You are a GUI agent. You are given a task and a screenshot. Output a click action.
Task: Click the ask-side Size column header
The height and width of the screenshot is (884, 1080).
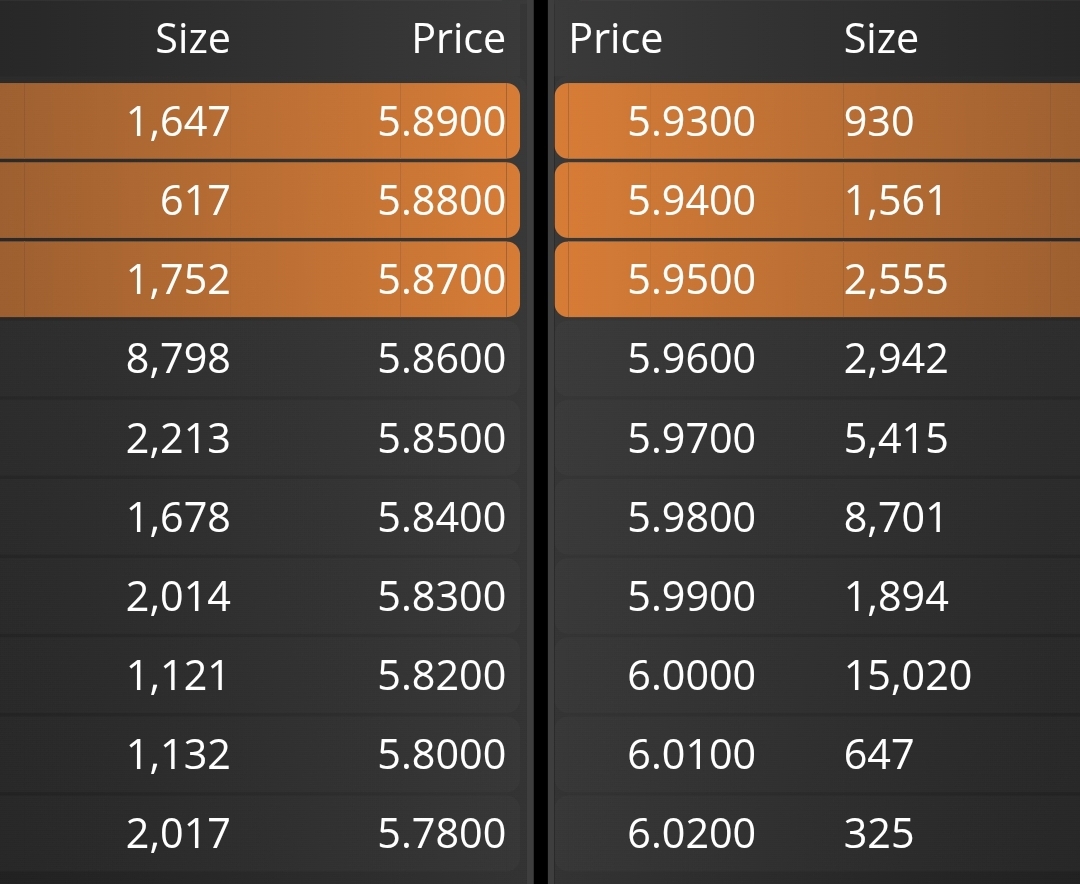(881, 39)
